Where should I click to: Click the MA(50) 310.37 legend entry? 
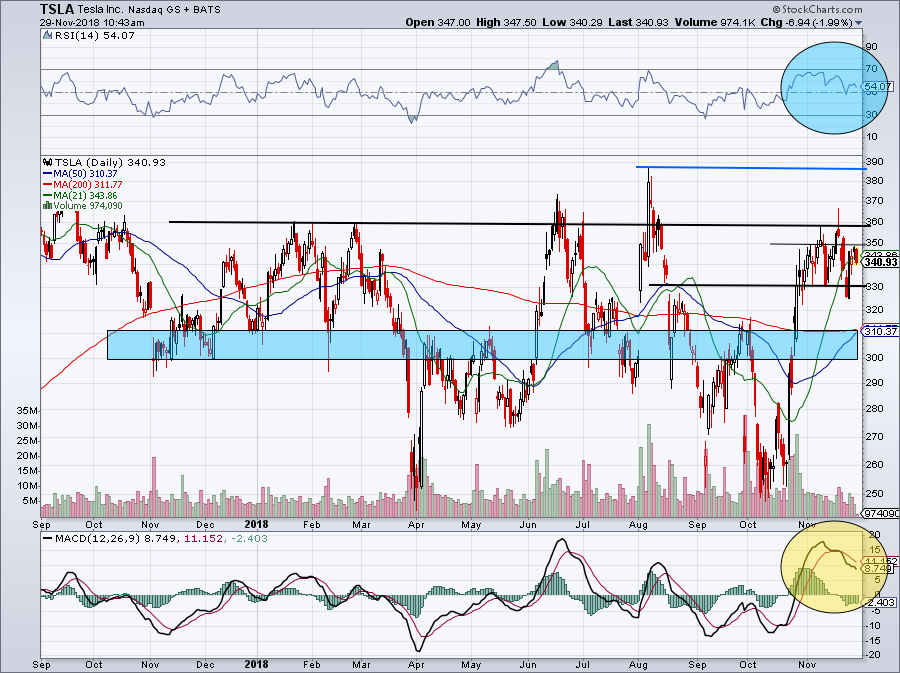tap(86, 174)
